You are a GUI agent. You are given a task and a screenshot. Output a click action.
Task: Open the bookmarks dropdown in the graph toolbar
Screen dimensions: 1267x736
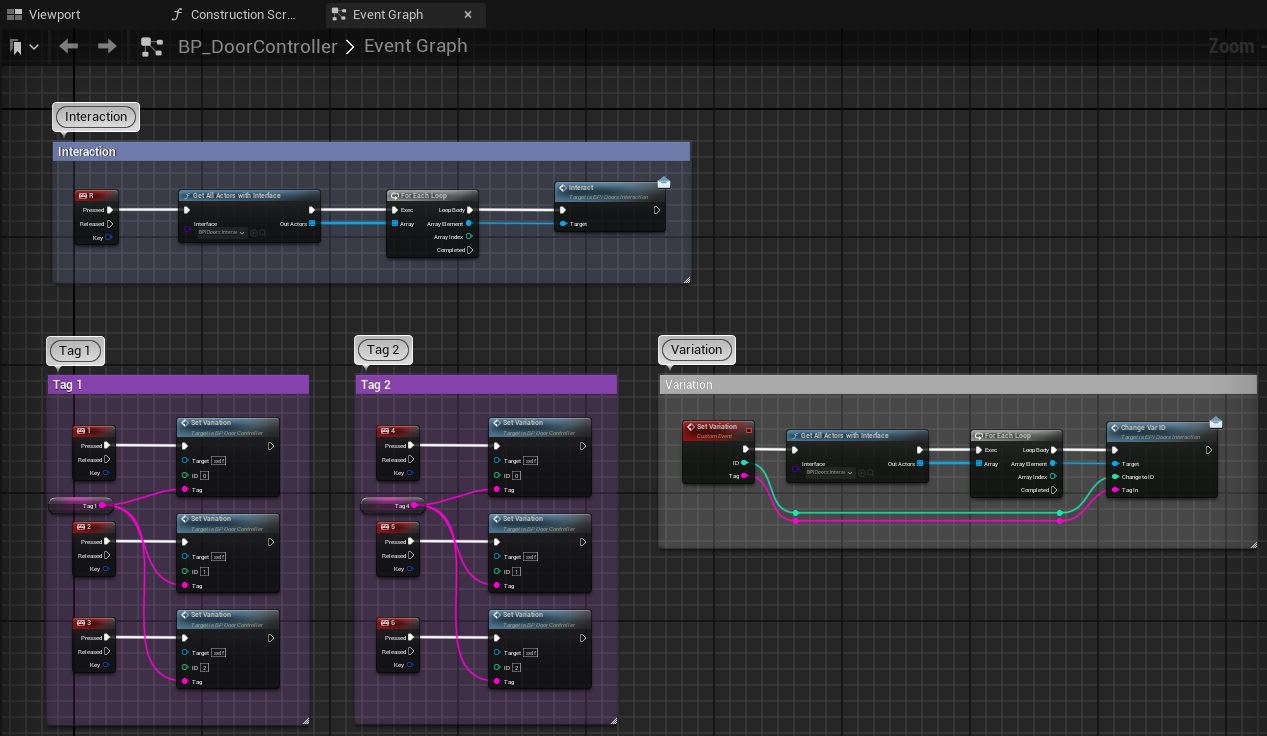[x=24, y=46]
